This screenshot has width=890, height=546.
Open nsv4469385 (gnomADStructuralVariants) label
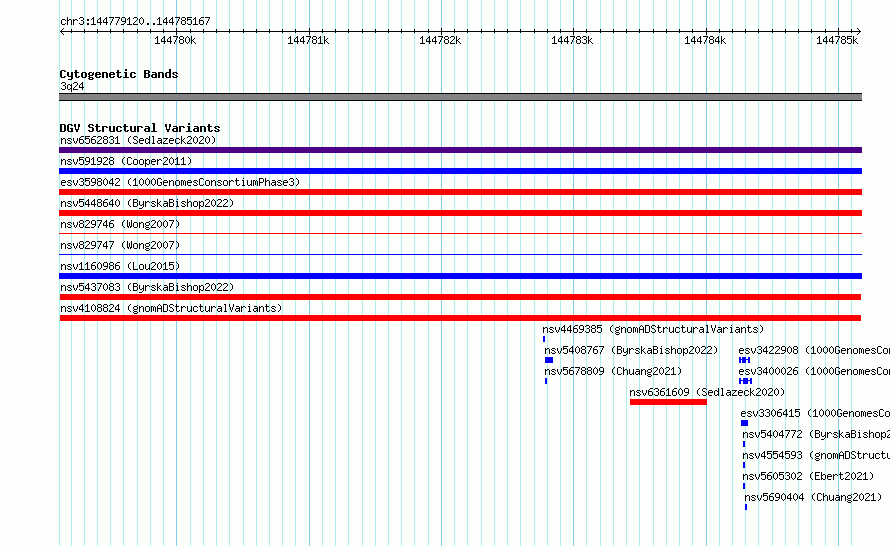[653, 329]
